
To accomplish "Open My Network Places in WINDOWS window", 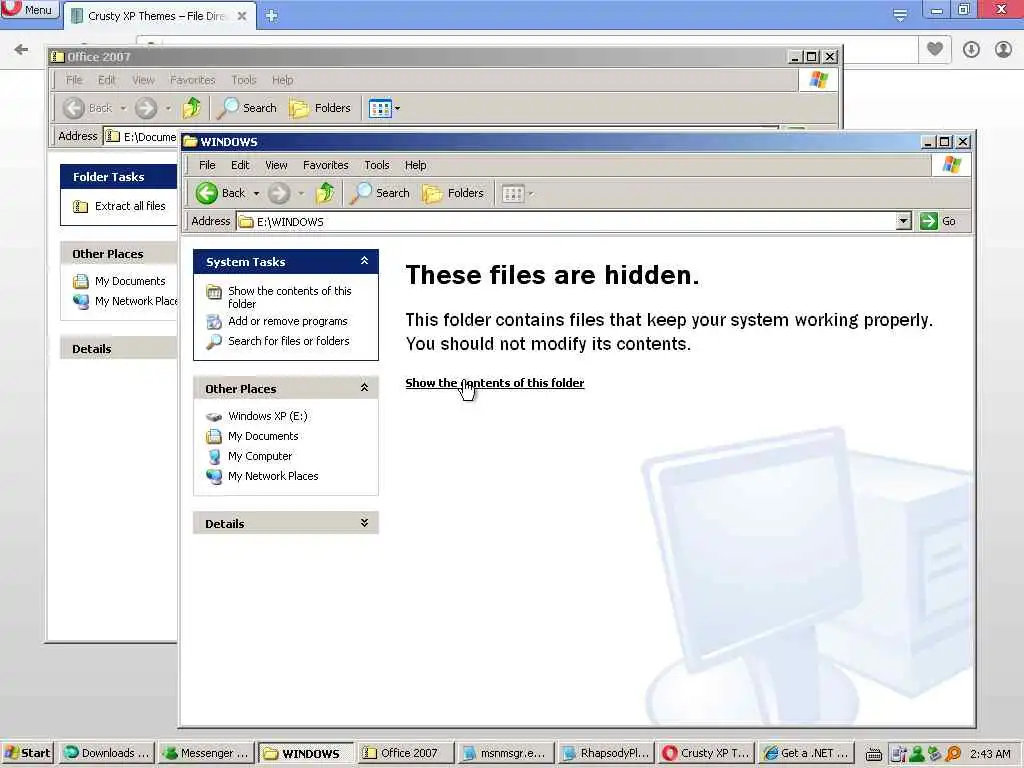I will click(272, 476).
